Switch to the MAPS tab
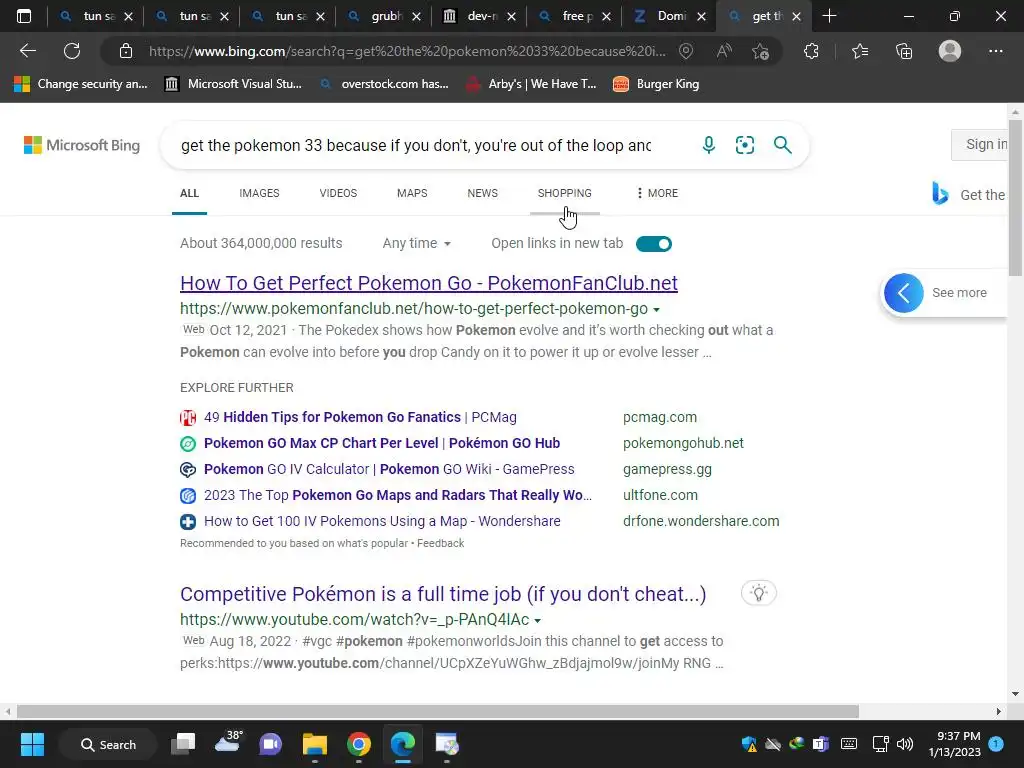This screenshot has width=1024, height=768. click(x=412, y=193)
